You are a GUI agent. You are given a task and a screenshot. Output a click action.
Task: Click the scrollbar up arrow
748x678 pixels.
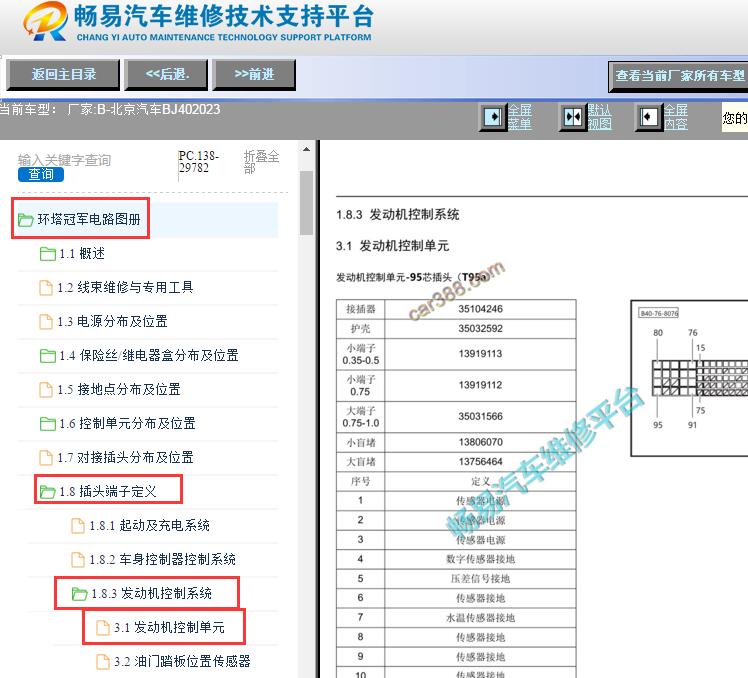pyautogui.click(x=306, y=150)
